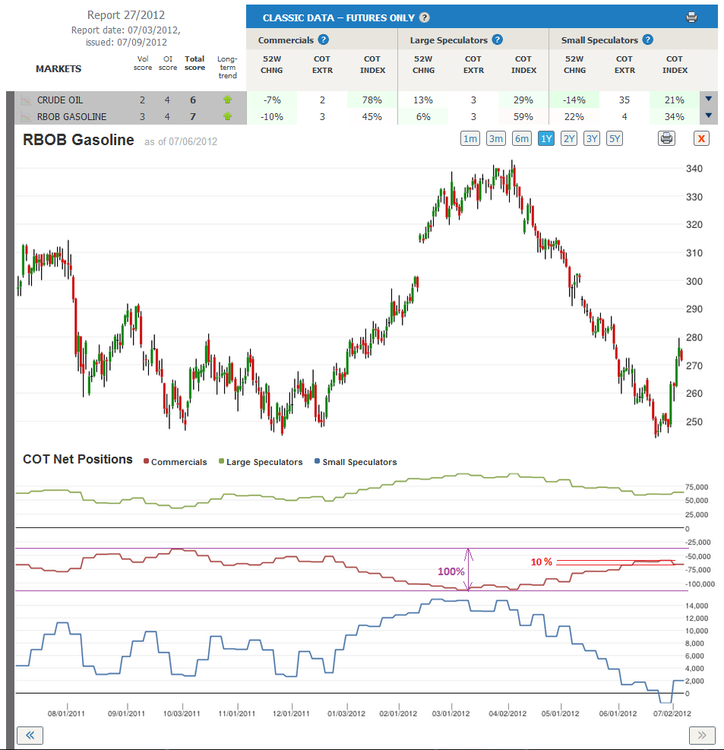Open the RBOB GASOLINE market row

tap(72, 117)
